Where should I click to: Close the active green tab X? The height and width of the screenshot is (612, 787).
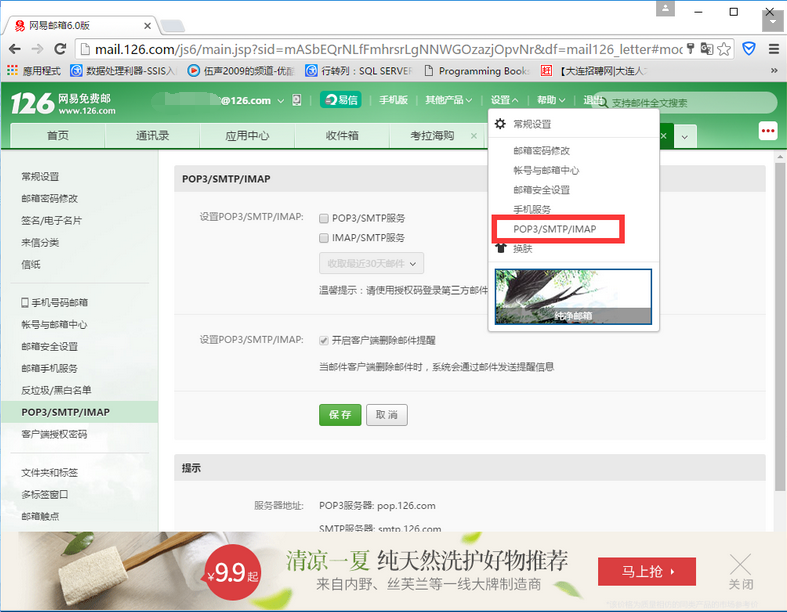tap(664, 136)
